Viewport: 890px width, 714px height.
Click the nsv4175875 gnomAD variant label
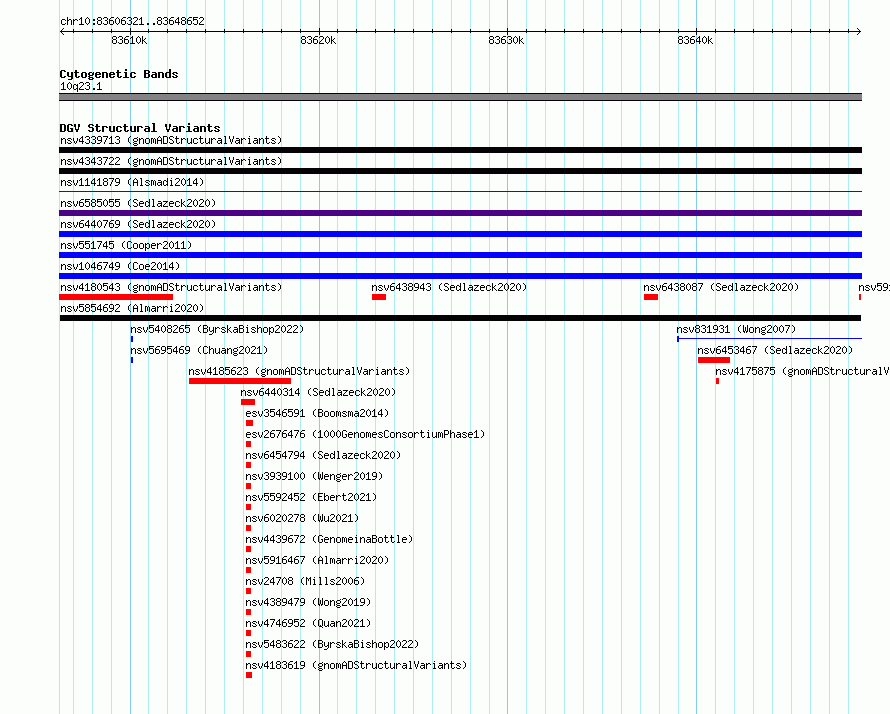pyautogui.click(x=802, y=371)
